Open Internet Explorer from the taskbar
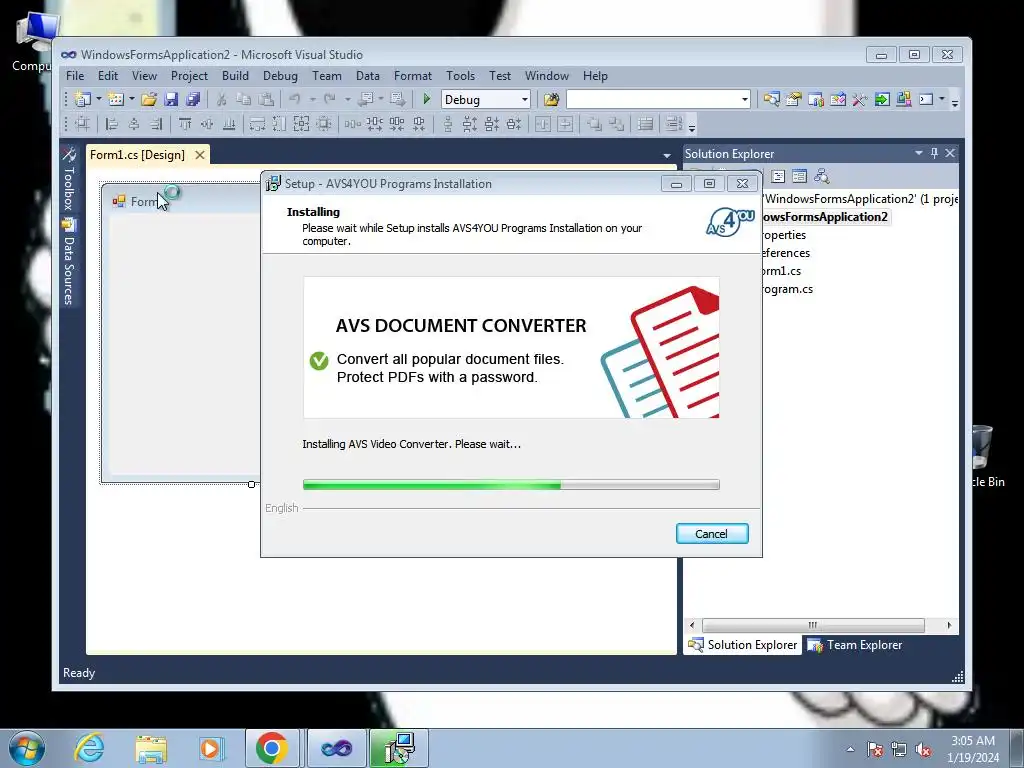 click(x=89, y=748)
